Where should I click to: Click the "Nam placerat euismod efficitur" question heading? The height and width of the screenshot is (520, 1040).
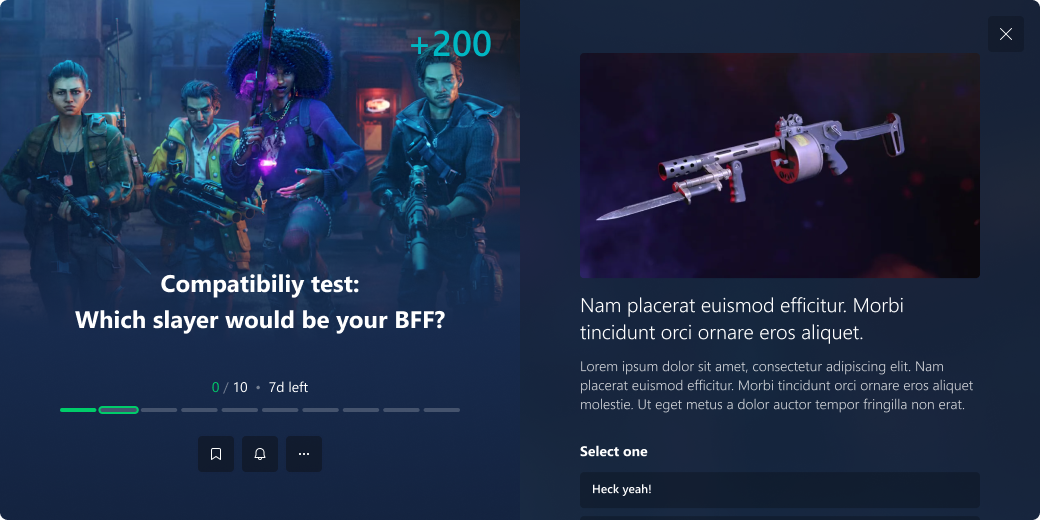742,319
